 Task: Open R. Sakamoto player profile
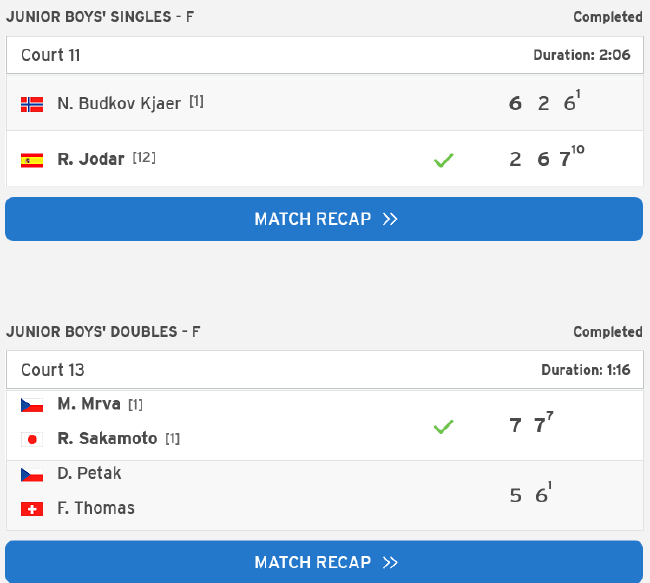(x=107, y=439)
